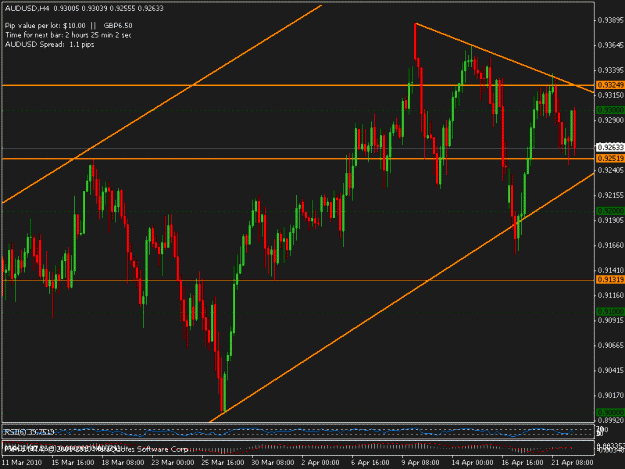
Task: Click the '25 Mar 16:00' time axis label
Action: coord(222,463)
